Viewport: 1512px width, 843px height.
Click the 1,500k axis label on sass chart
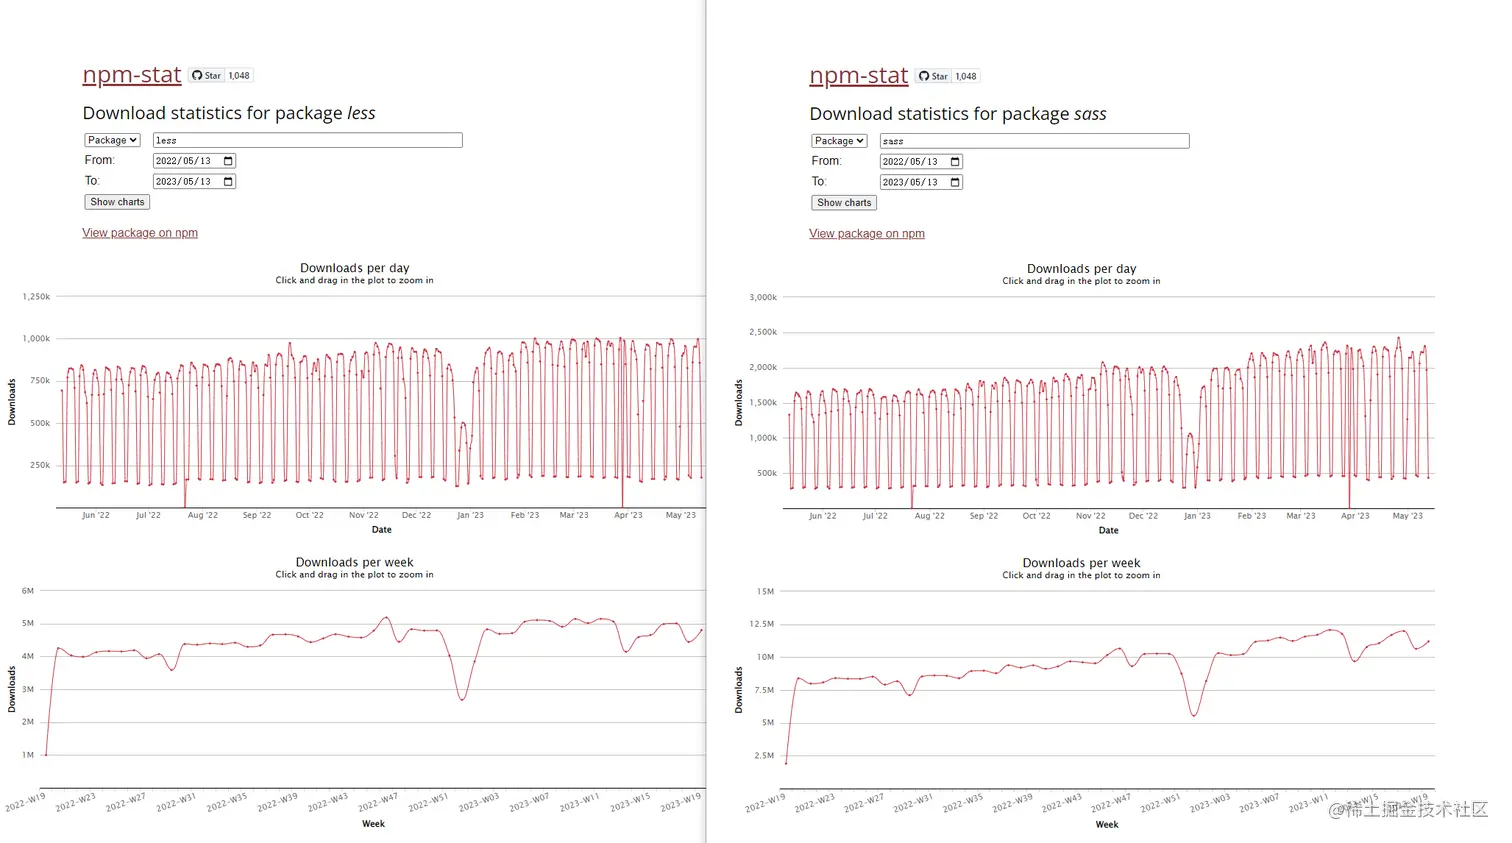pyautogui.click(x=763, y=403)
